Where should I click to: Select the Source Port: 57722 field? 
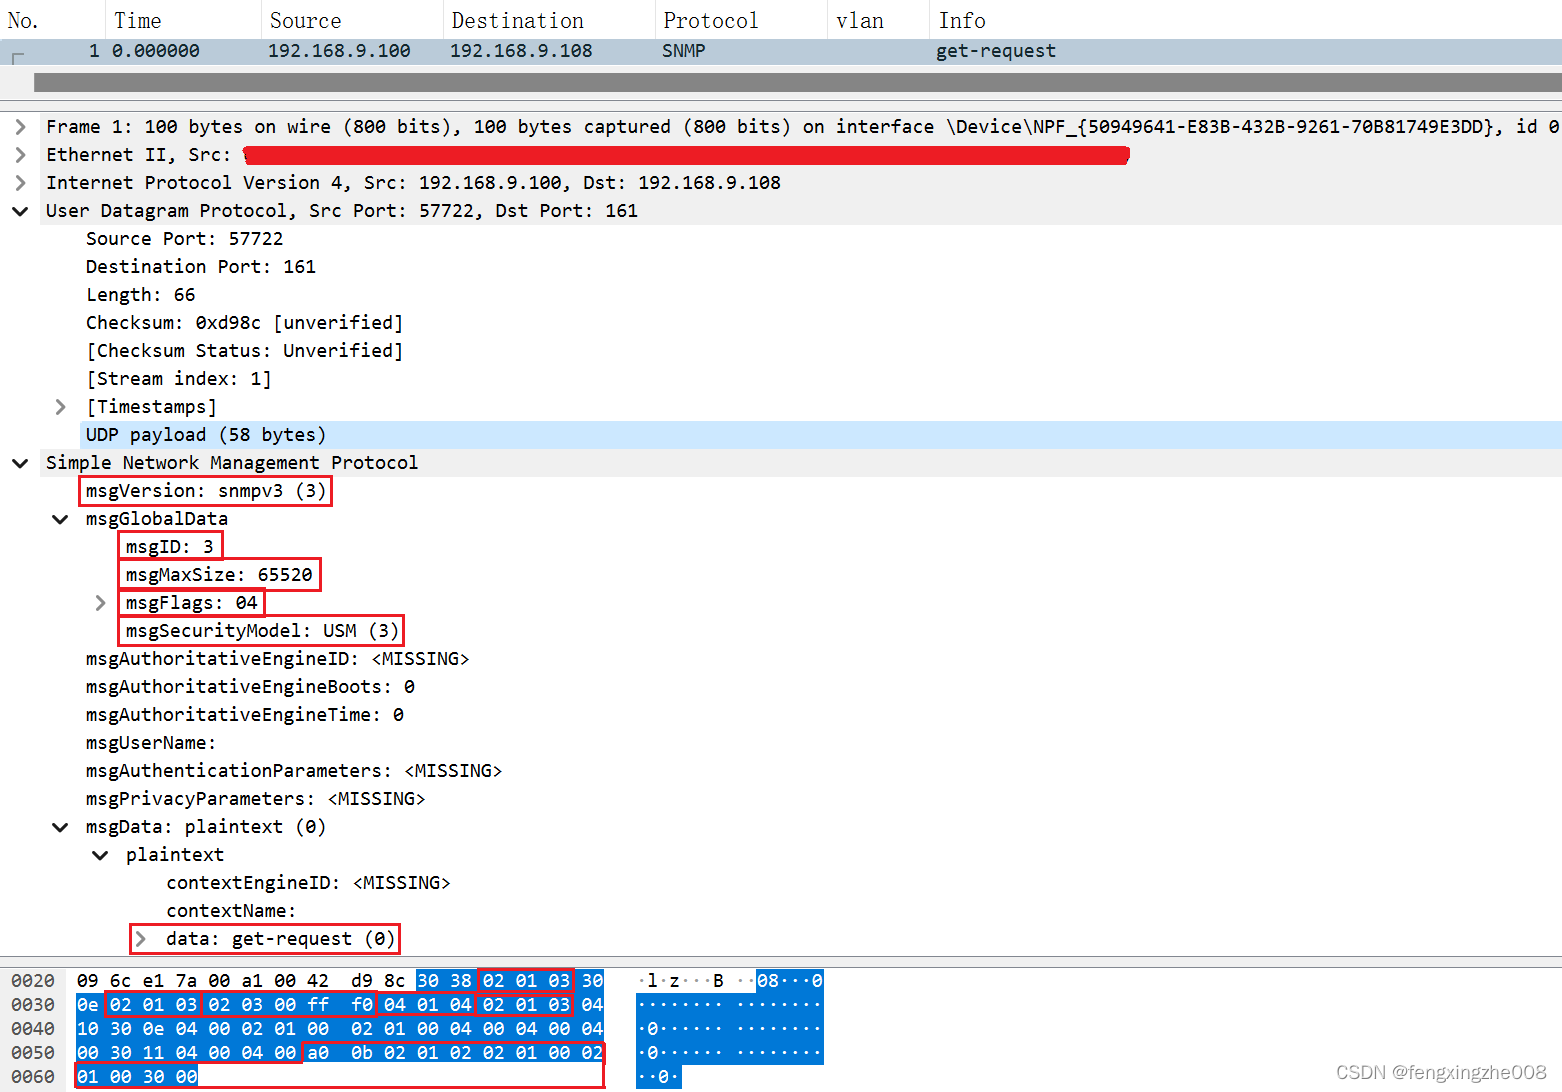(184, 239)
